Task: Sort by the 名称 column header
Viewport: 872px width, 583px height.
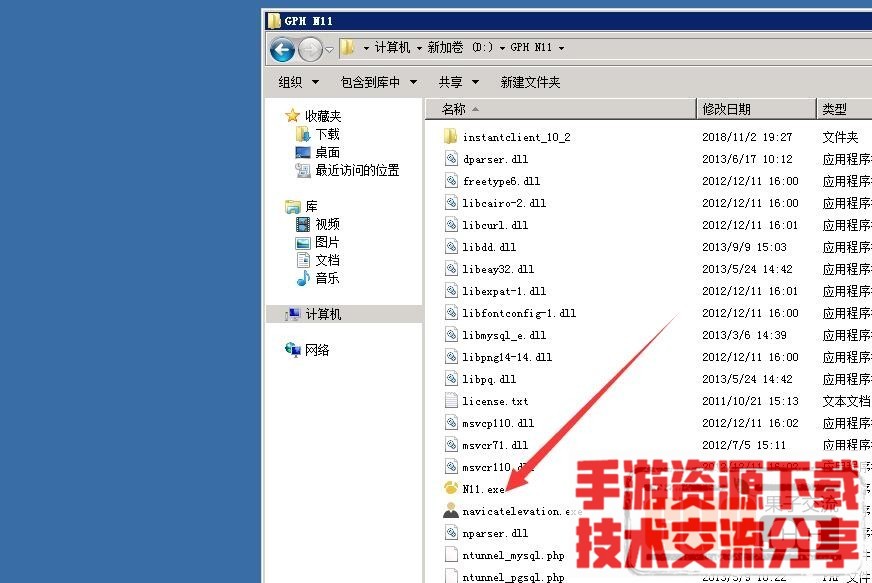Action: click(x=561, y=109)
